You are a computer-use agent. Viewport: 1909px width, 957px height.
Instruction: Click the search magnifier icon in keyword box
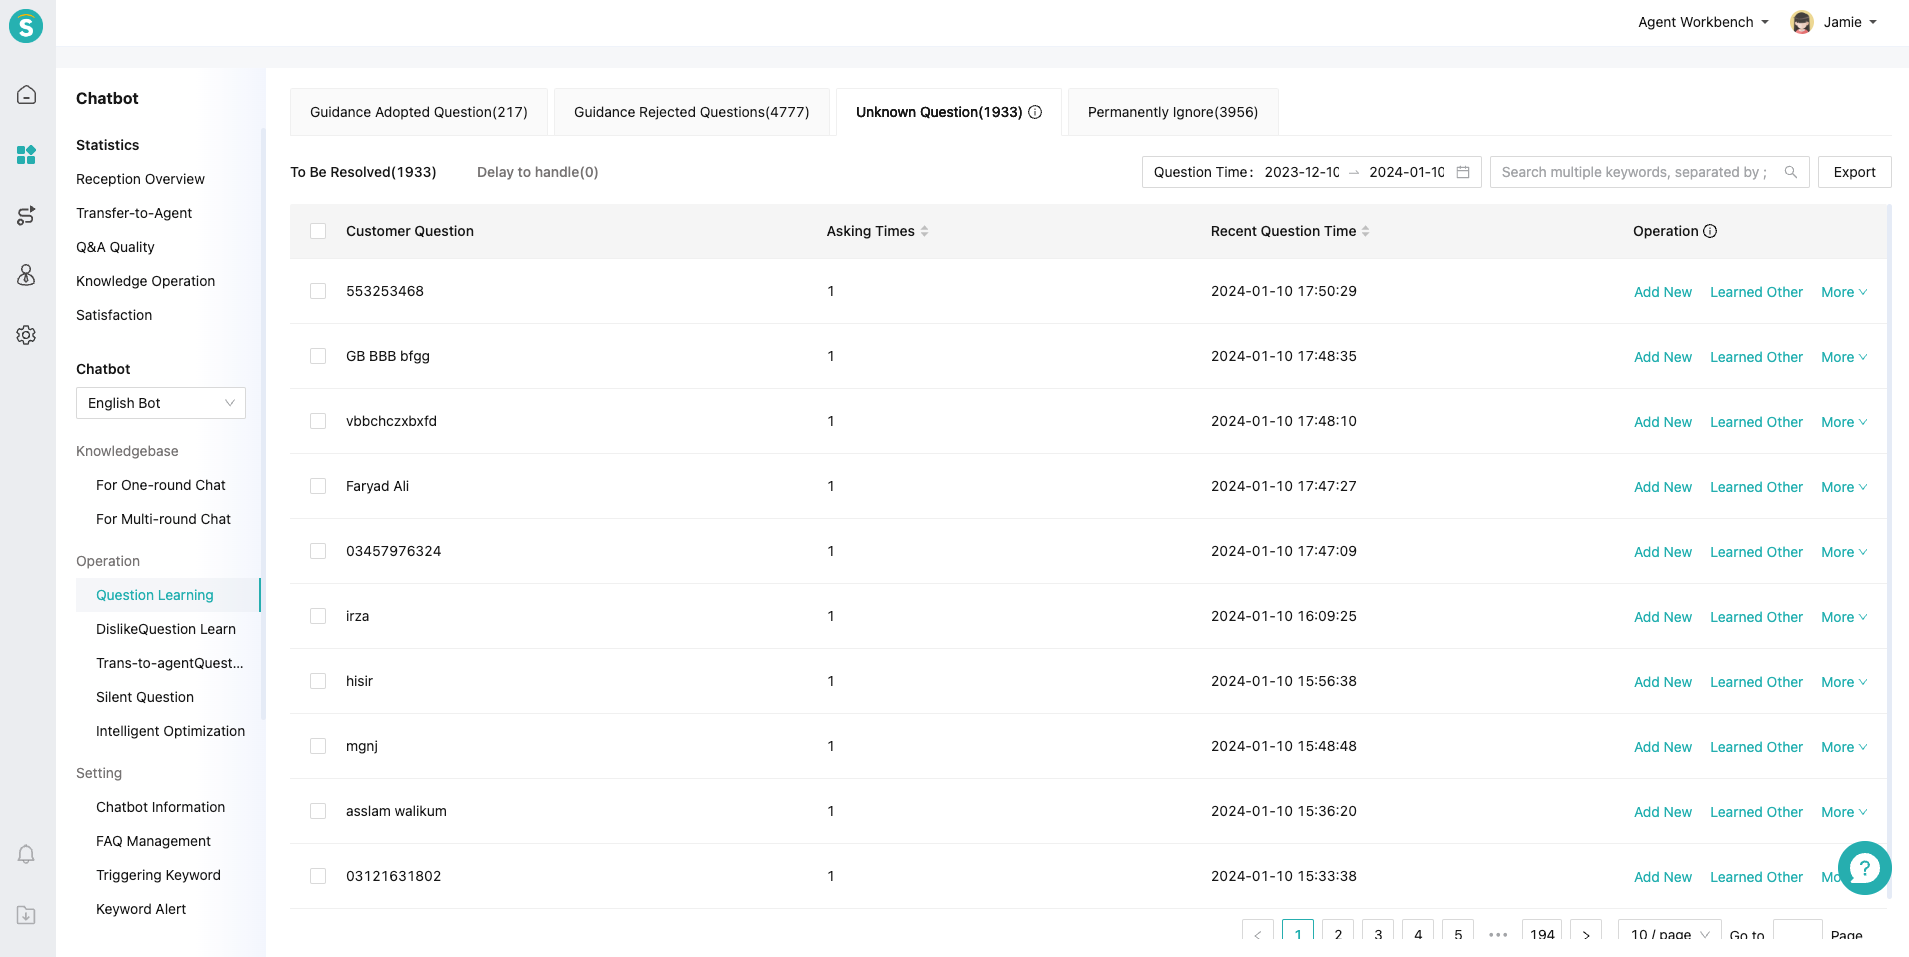tap(1791, 172)
